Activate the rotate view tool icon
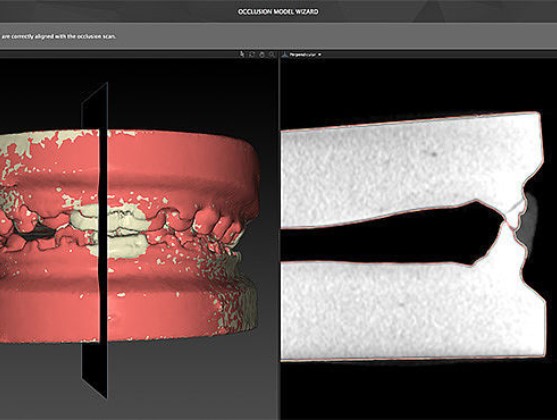Image resolution: width=557 pixels, height=420 pixels. [x=252, y=54]
